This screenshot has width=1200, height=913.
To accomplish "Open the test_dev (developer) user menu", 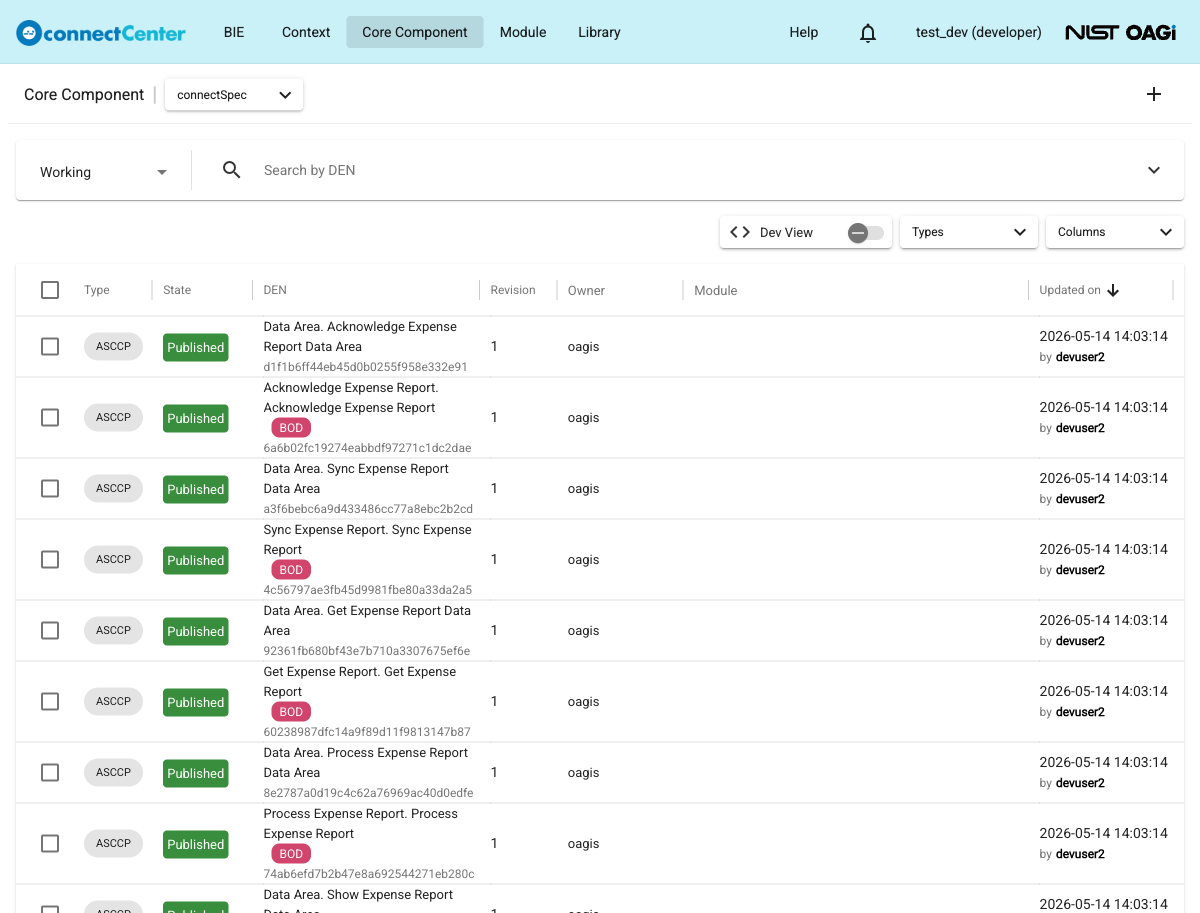I will coord(979,32).
